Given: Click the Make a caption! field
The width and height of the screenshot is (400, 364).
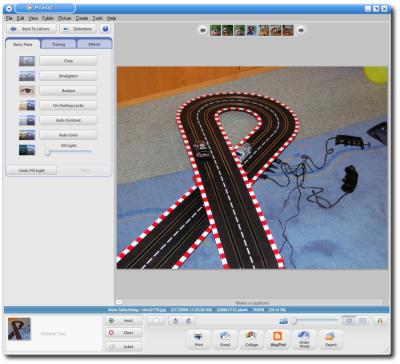Looking at the screenshot, I should (252, 303).
